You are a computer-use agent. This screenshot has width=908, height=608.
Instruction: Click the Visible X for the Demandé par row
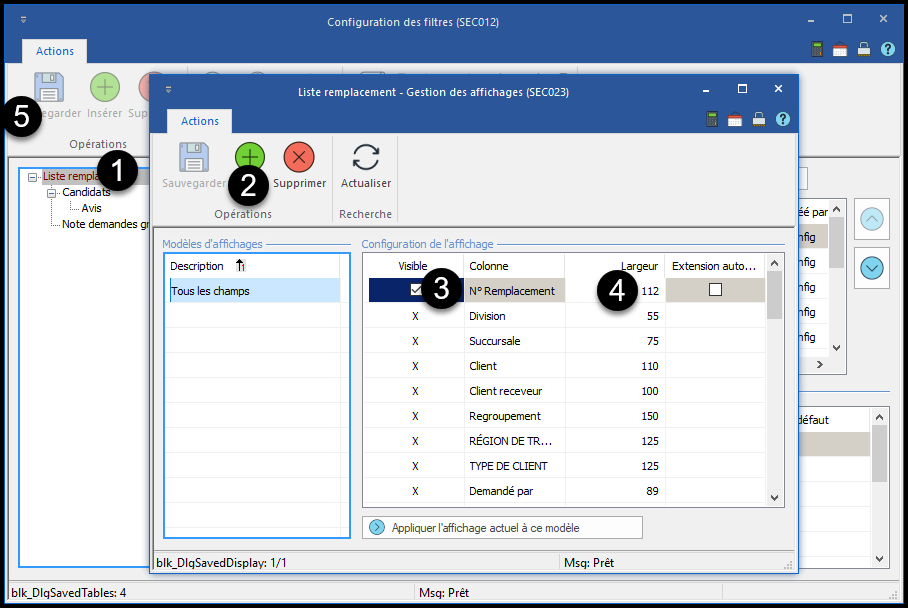pos(415,491)
